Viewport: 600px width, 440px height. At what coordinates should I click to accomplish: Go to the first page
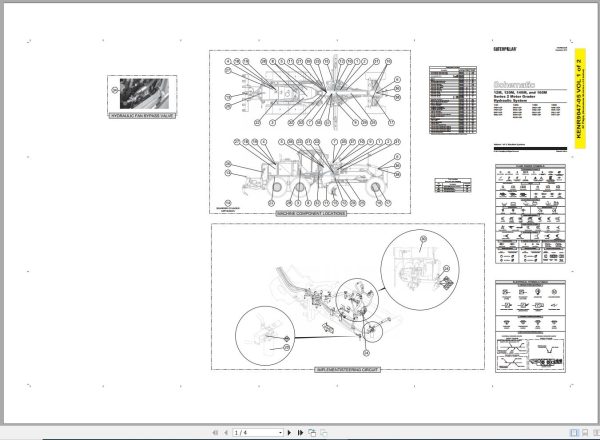[215, 432]
